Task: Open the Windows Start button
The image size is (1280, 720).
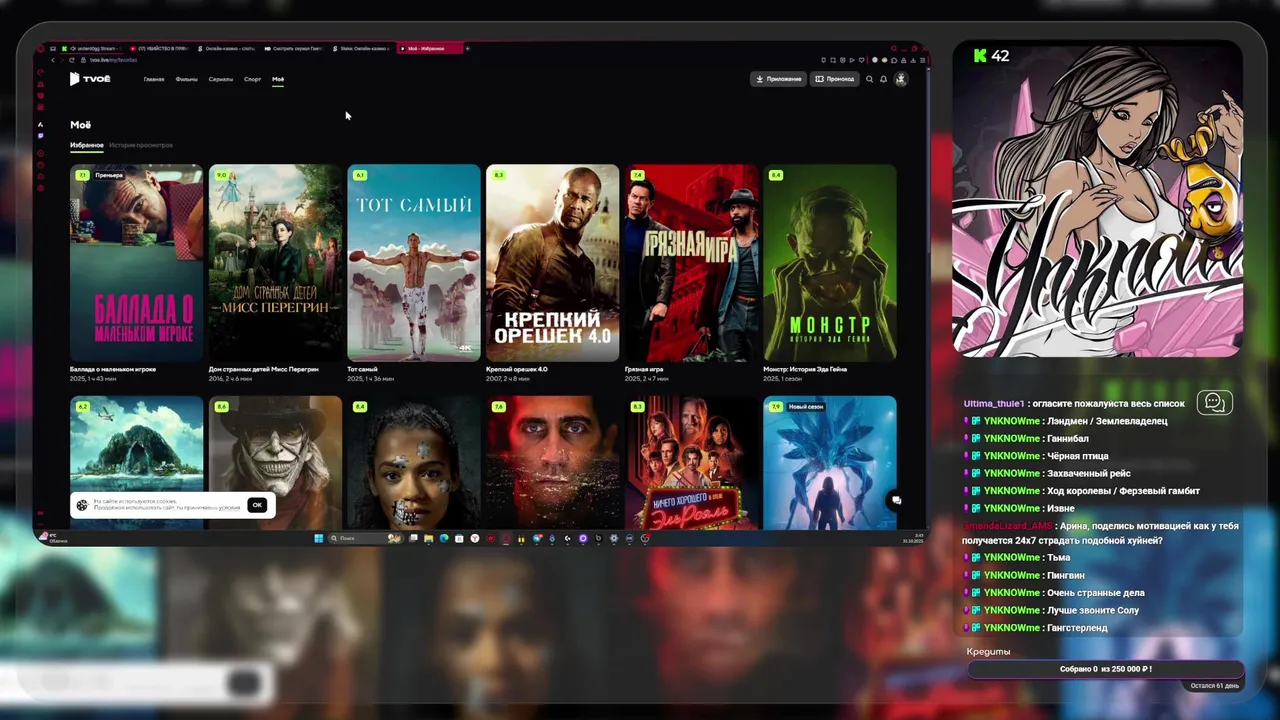Action: pos(319,538)
